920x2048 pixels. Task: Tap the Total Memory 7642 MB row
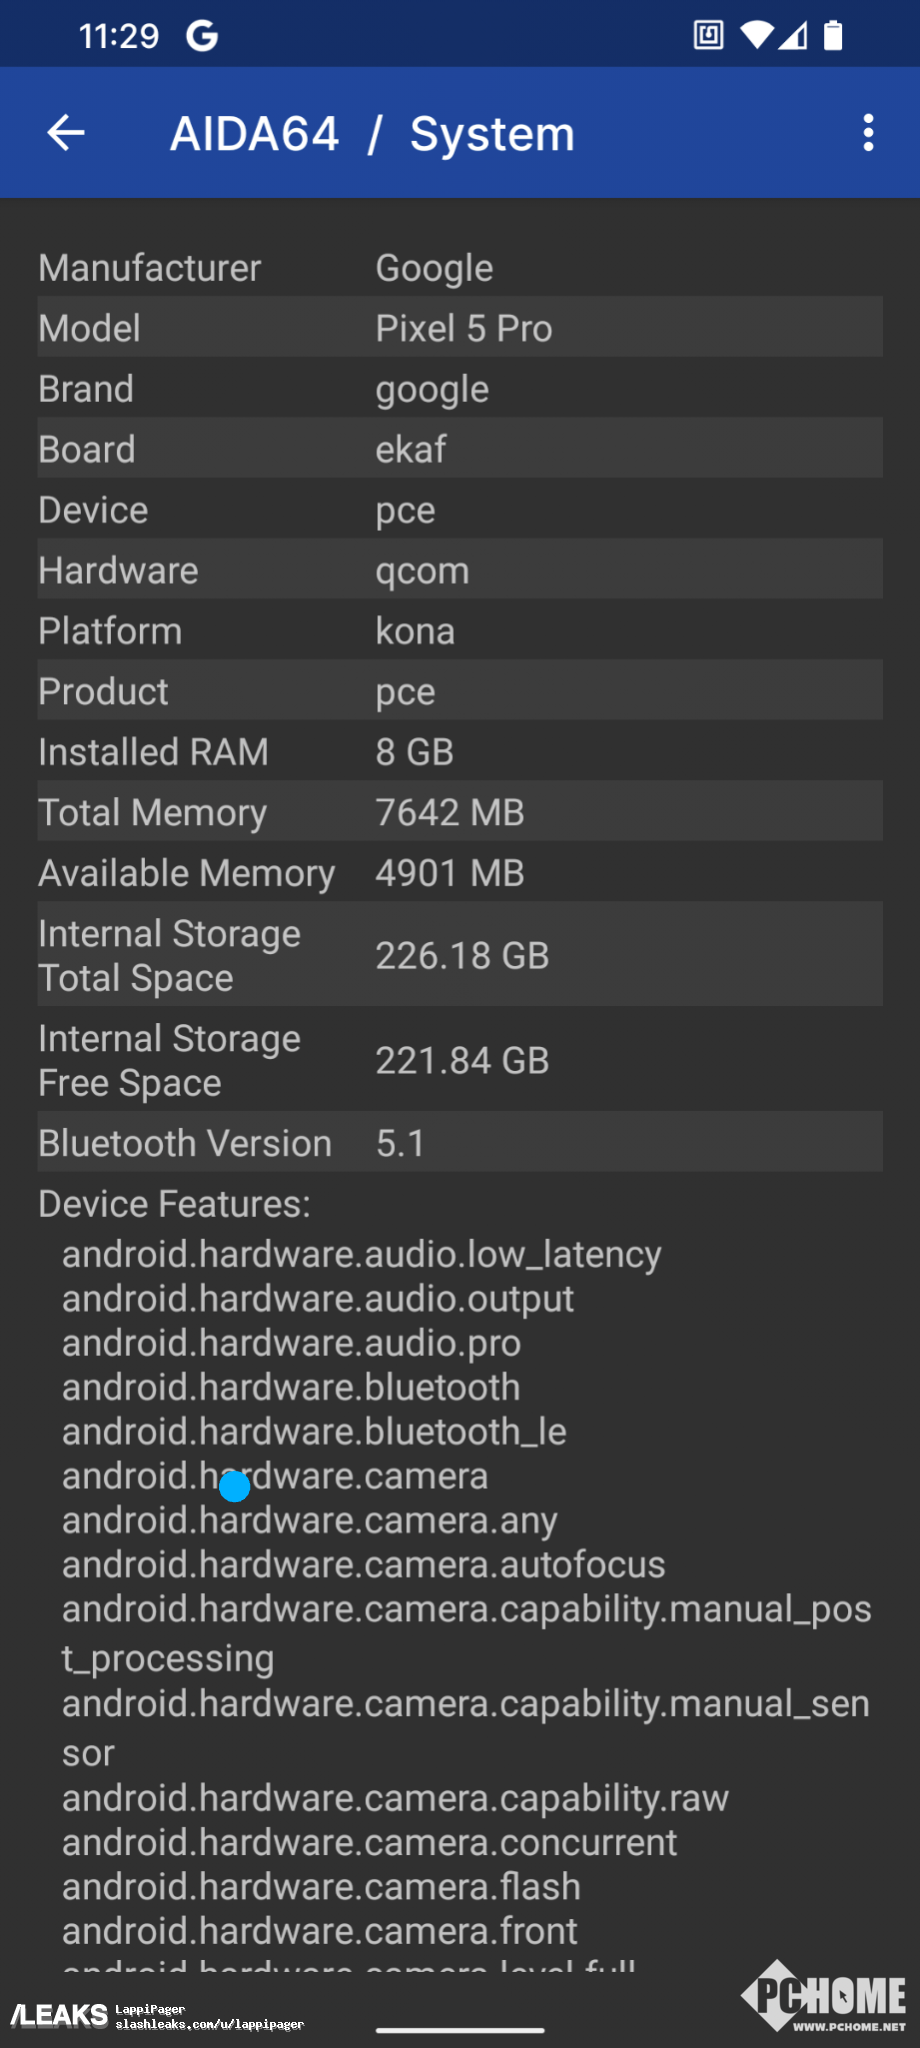coord(460,812)
